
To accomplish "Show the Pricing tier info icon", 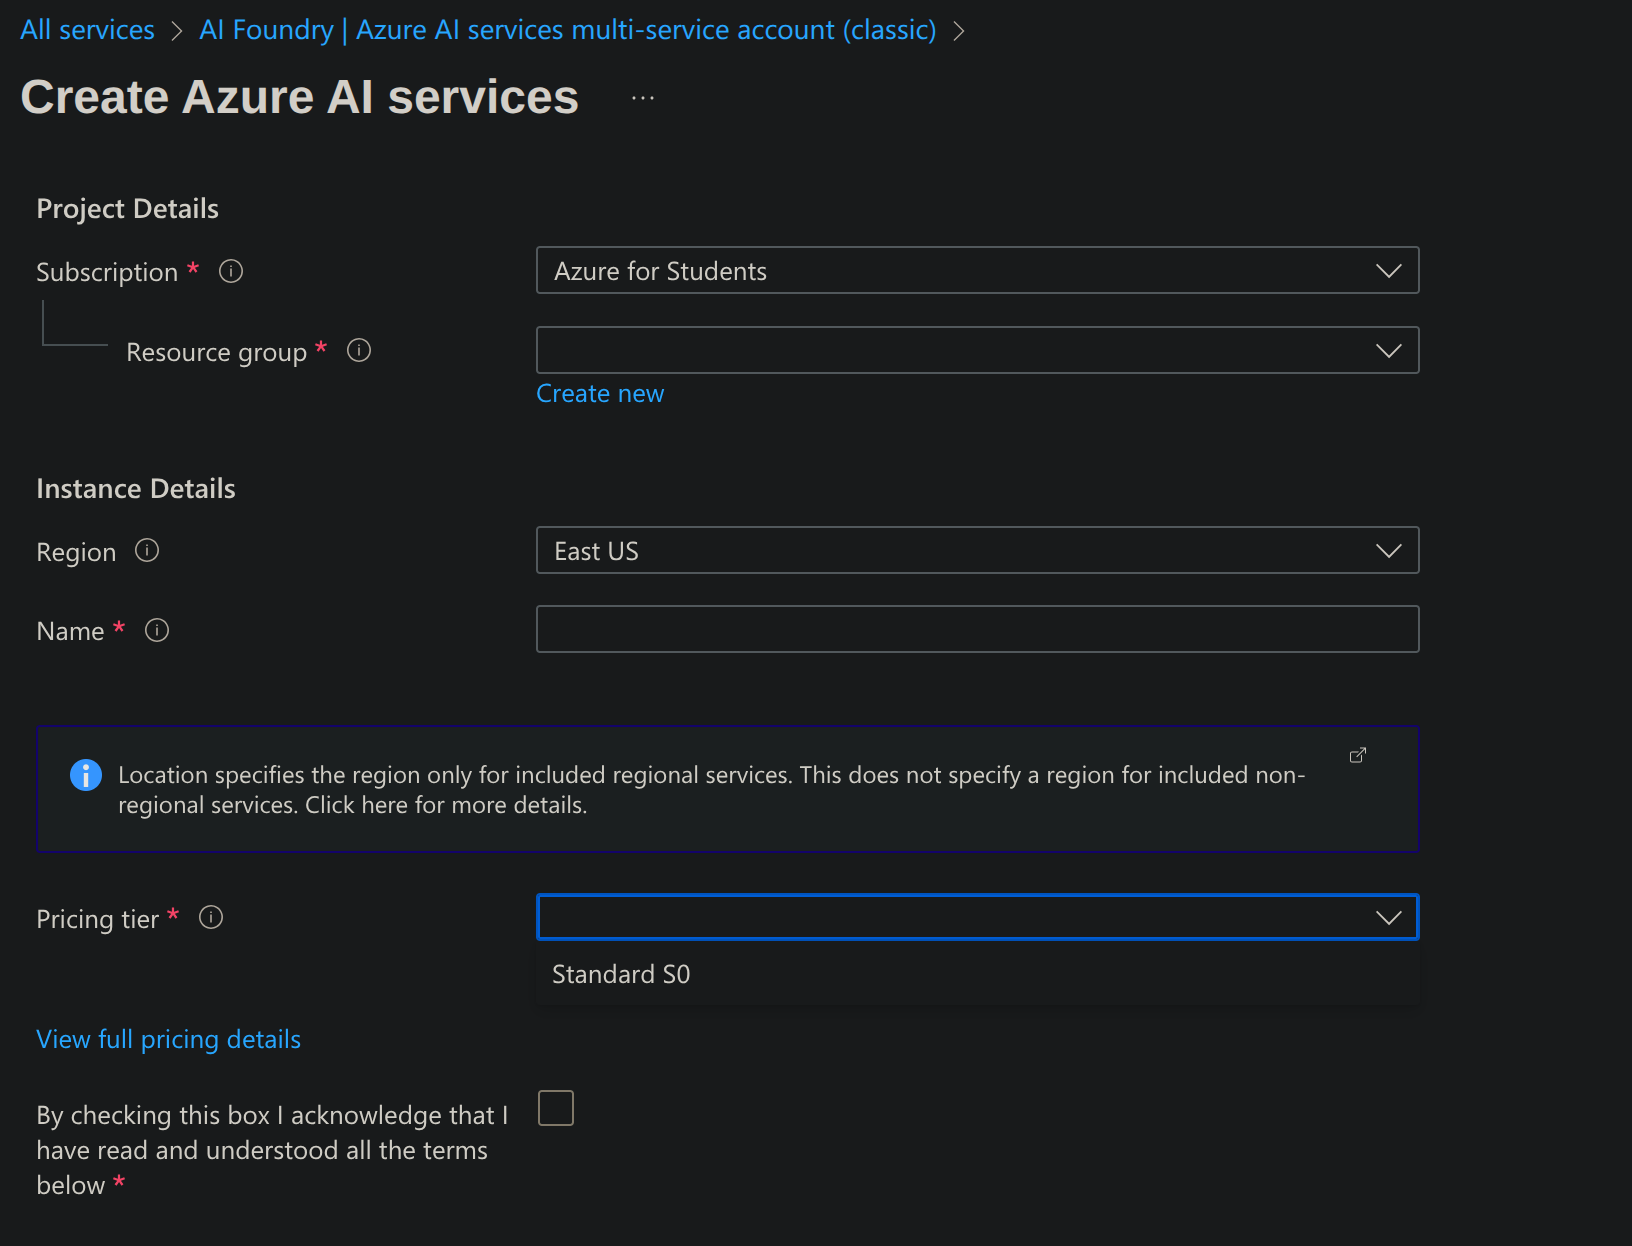I will pos(211,917).
